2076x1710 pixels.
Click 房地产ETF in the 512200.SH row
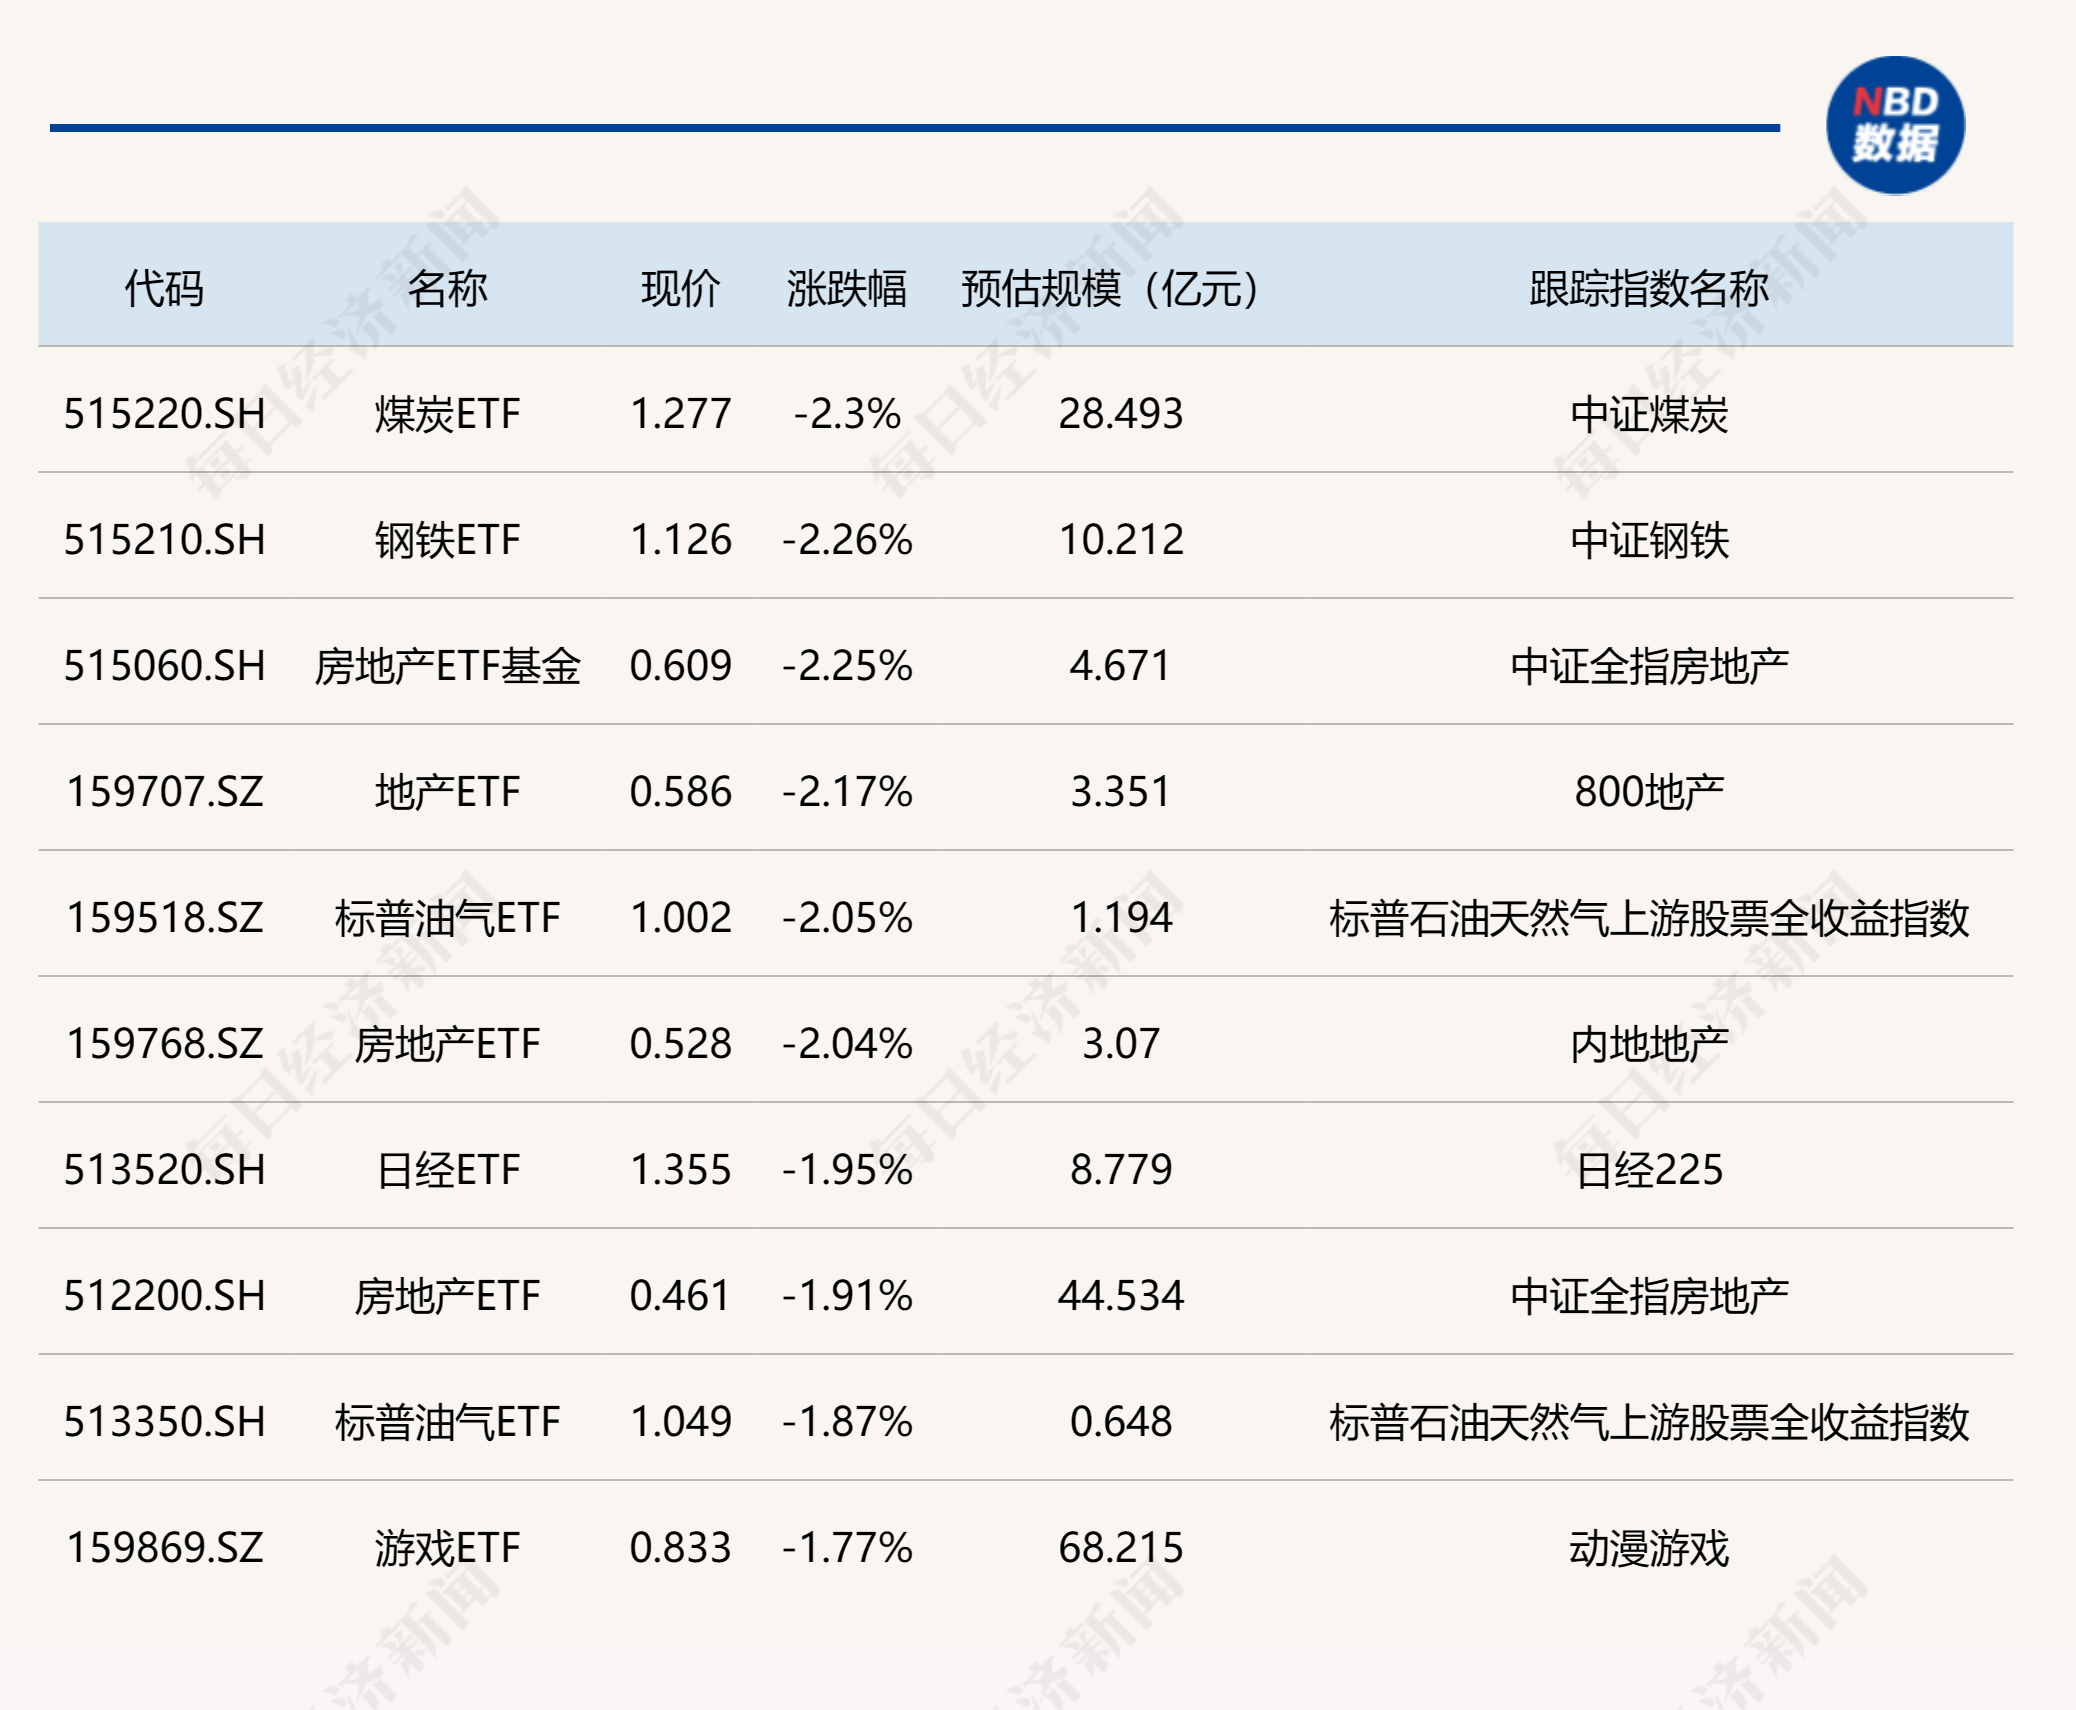tap(447, 1296)
